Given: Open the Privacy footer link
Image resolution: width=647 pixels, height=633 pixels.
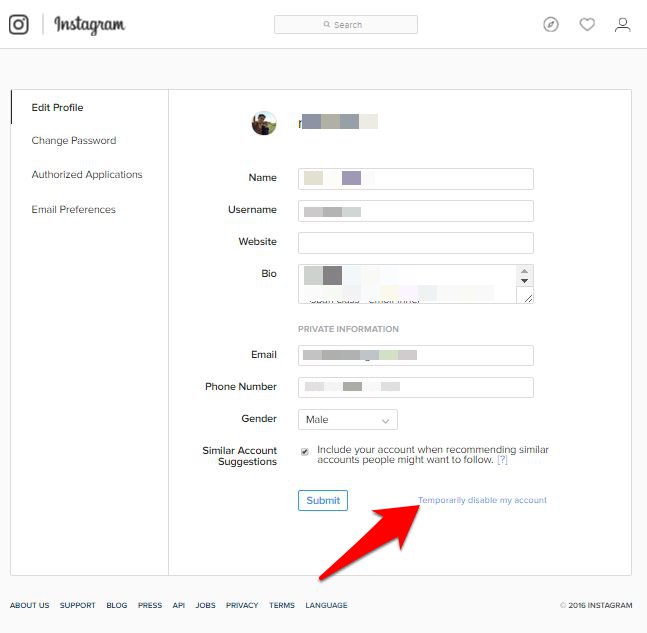Looking at the screenshot, I should click(242, 605).
